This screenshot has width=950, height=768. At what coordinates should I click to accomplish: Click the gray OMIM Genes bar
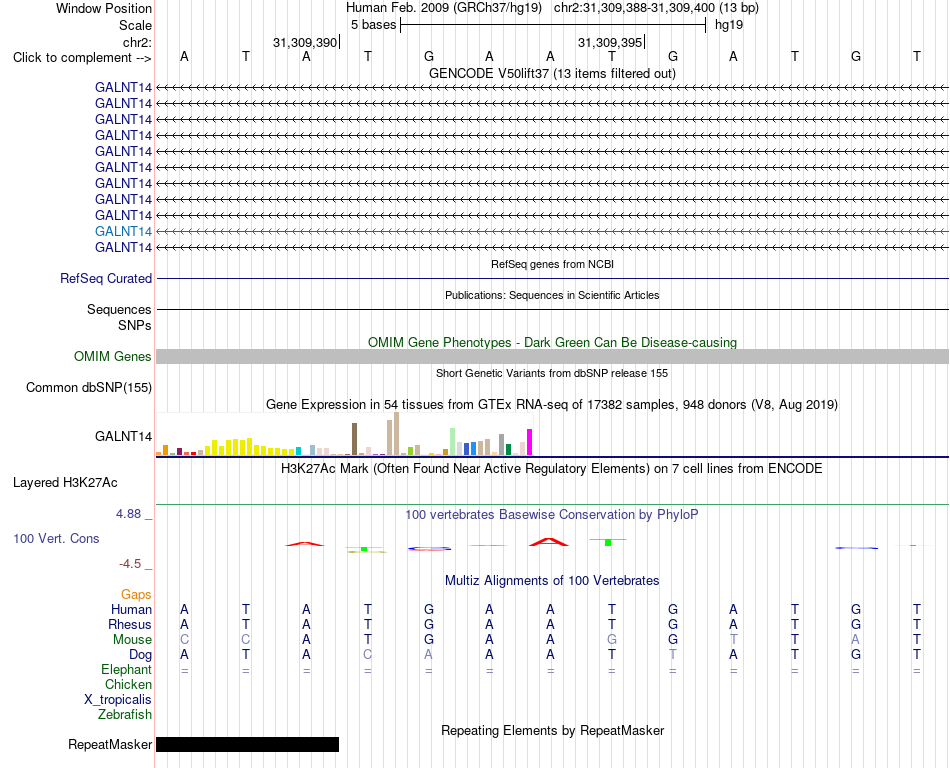point(552,356)
